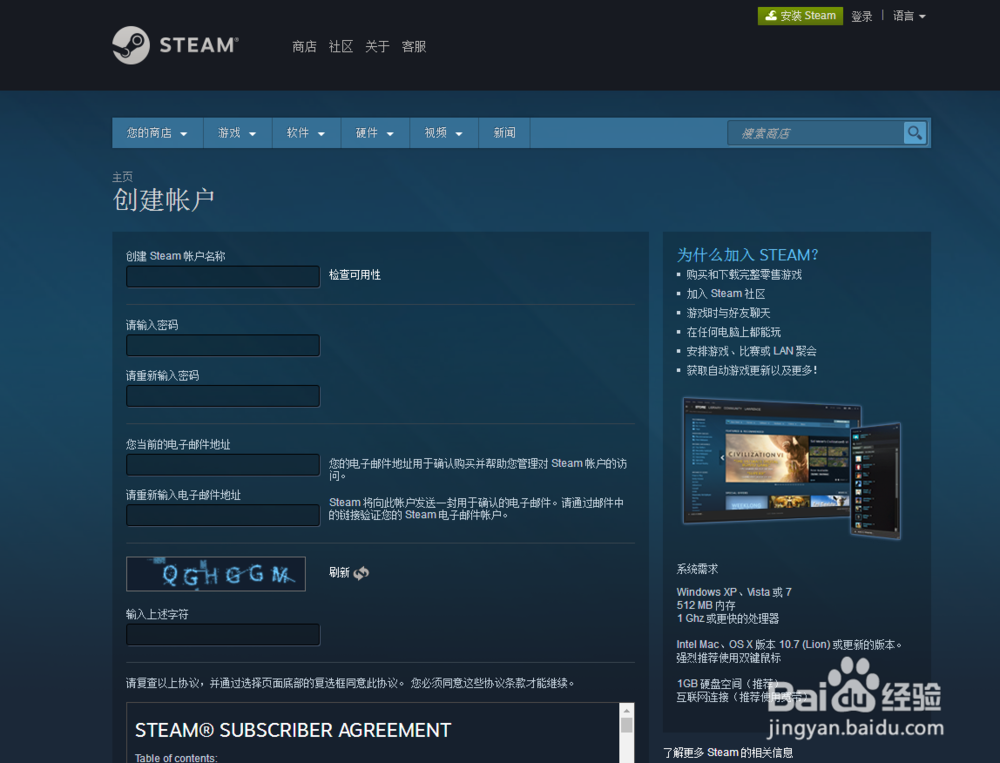Open the 商店 menu item
This screenshot has width=1000, height=763.
pos(304,47)
